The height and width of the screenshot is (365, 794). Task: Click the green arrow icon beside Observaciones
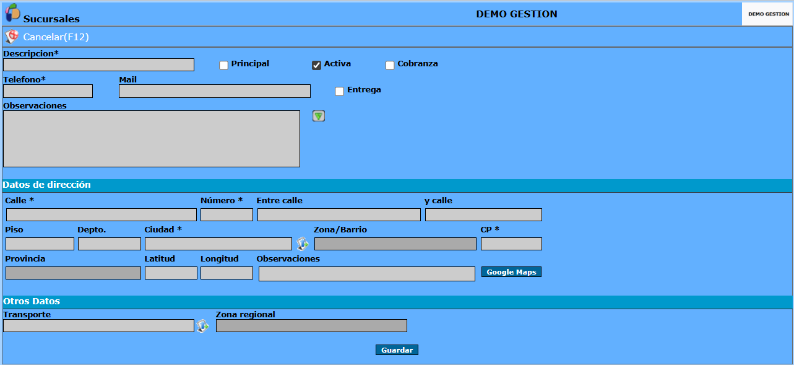[319, 116]
